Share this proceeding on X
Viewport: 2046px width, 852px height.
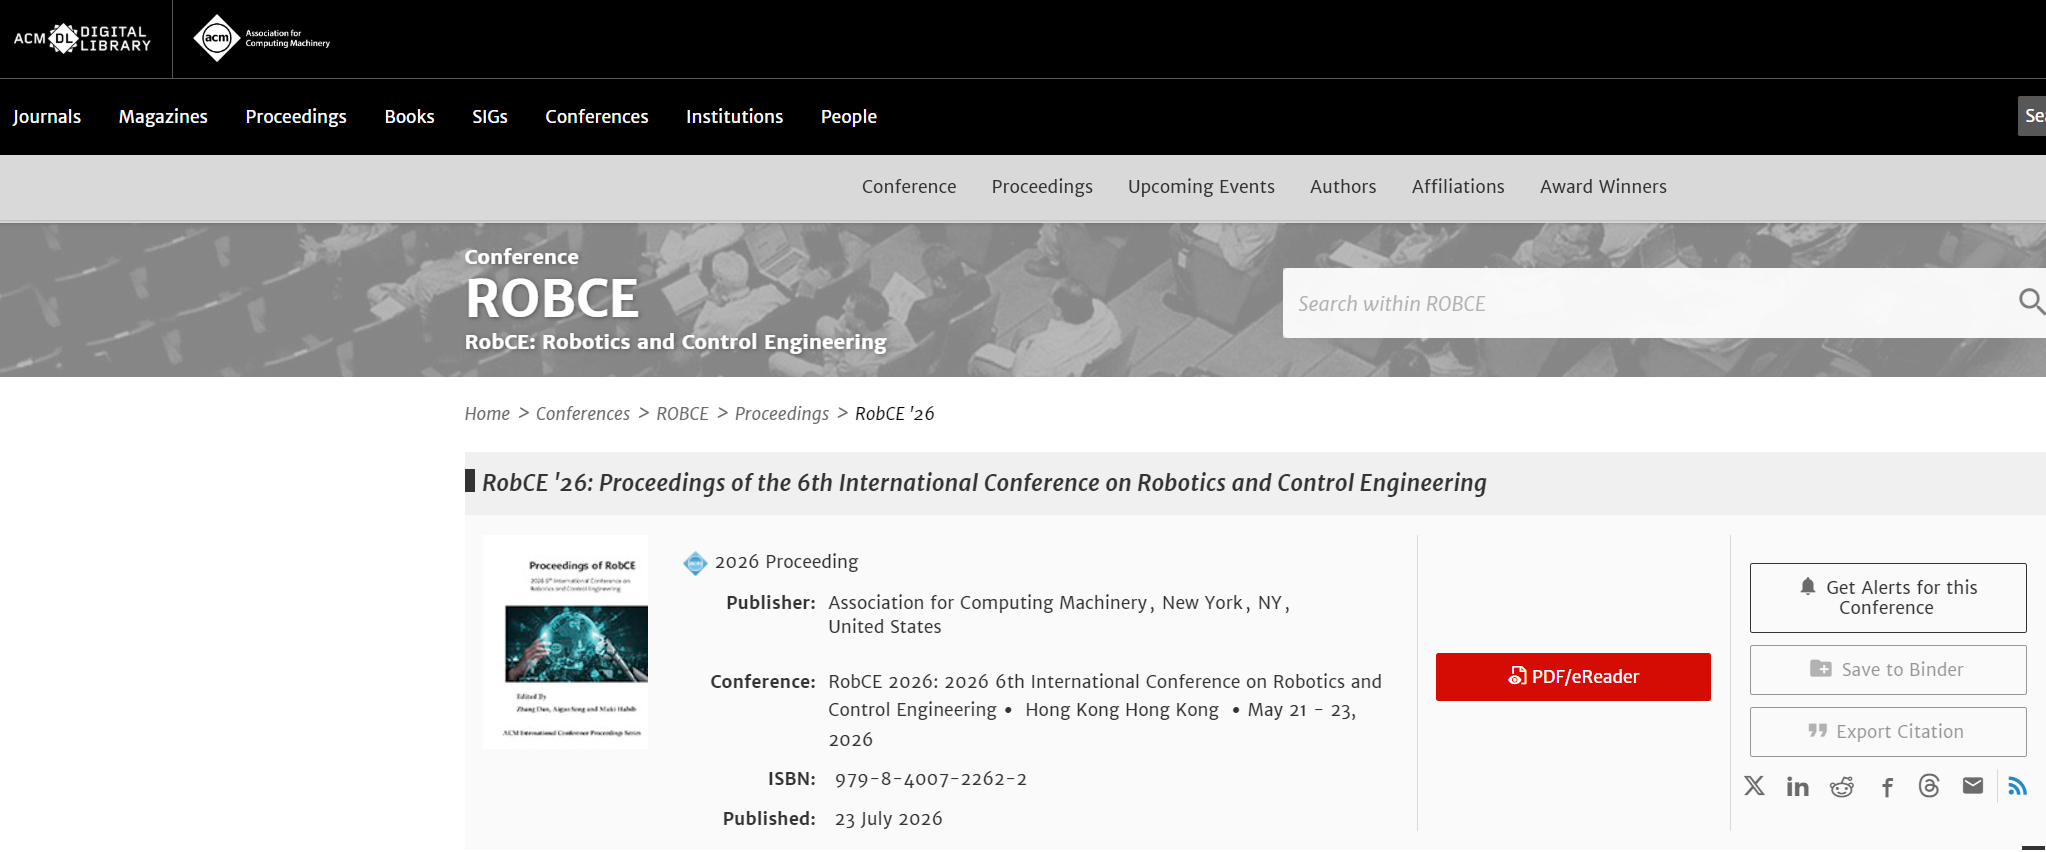(x=1754, y=786)
